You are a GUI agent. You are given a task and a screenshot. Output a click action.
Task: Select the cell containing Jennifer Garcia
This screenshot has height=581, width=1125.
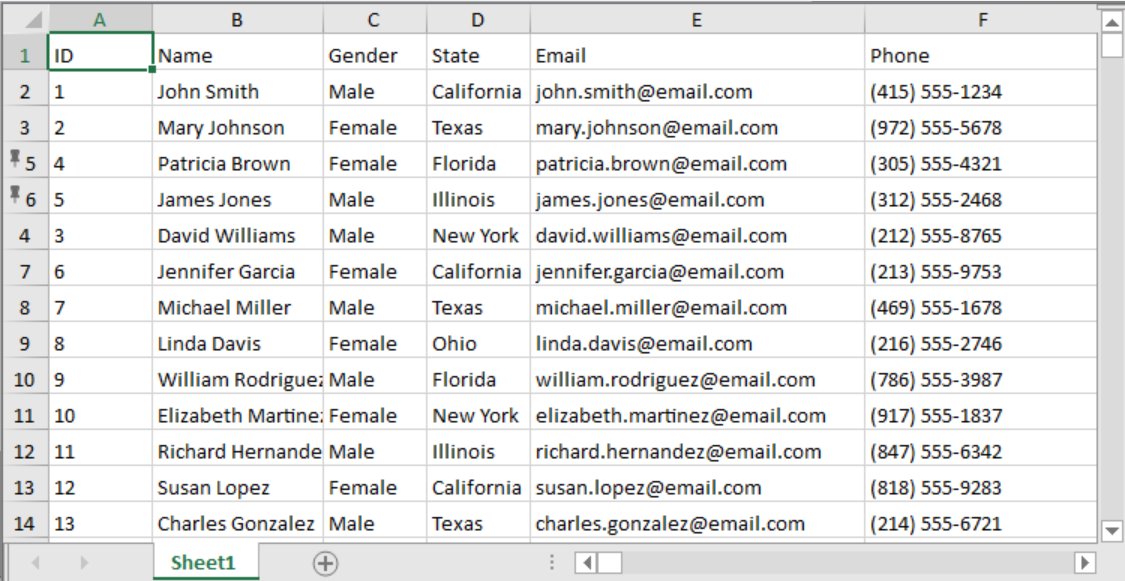(237, 272)
